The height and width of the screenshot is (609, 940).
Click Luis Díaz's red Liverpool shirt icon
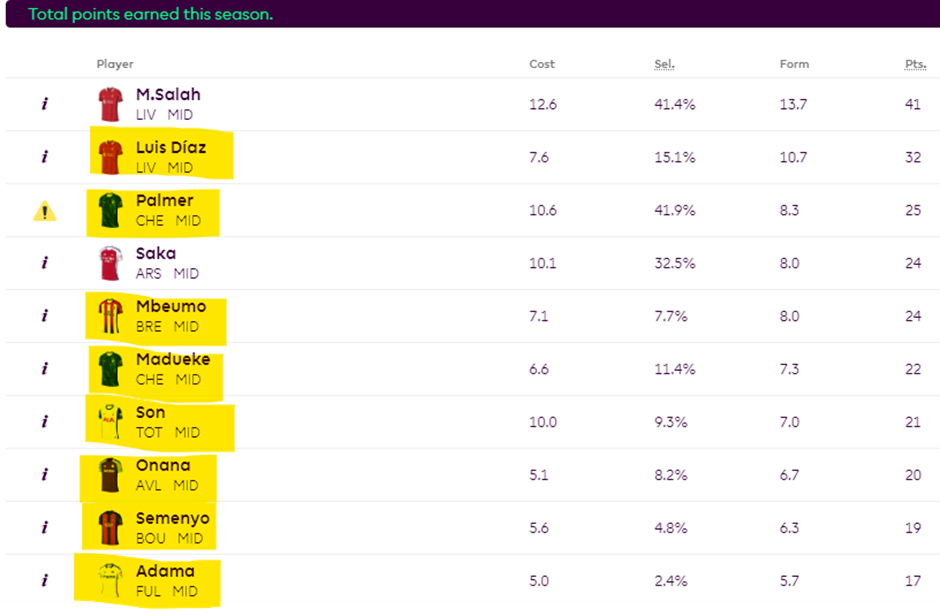coord(110,157)
